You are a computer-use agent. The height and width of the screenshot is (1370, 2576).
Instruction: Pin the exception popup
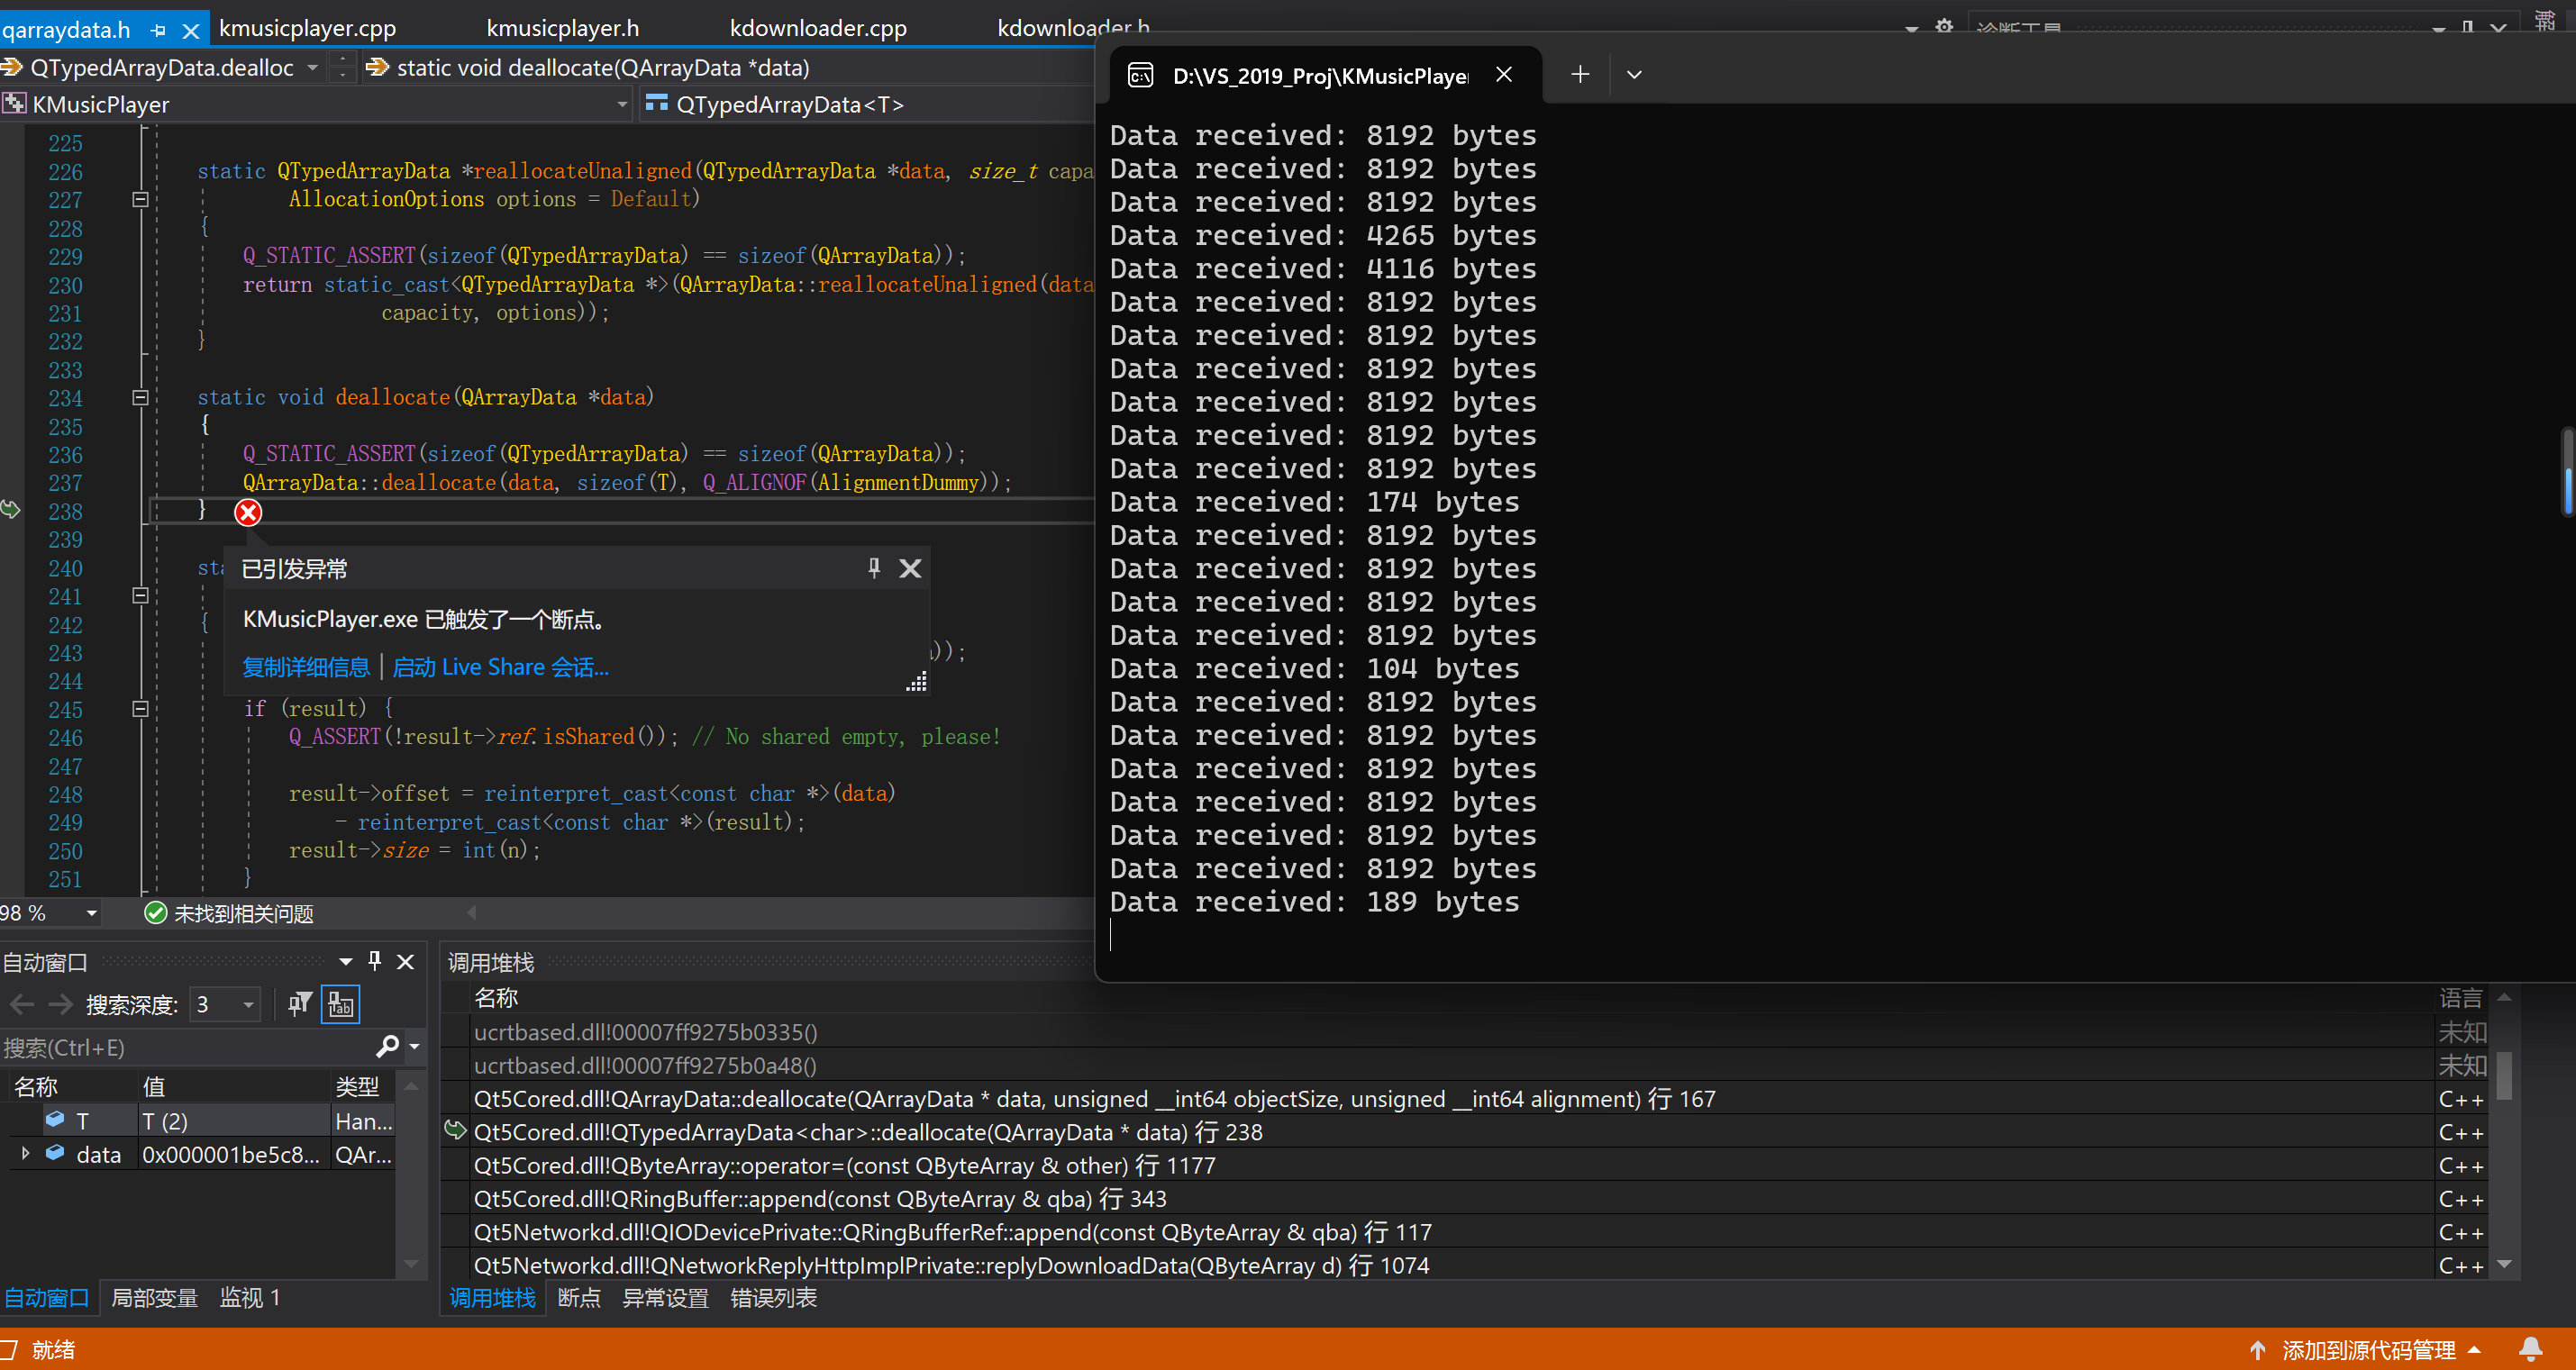point(874,568)
